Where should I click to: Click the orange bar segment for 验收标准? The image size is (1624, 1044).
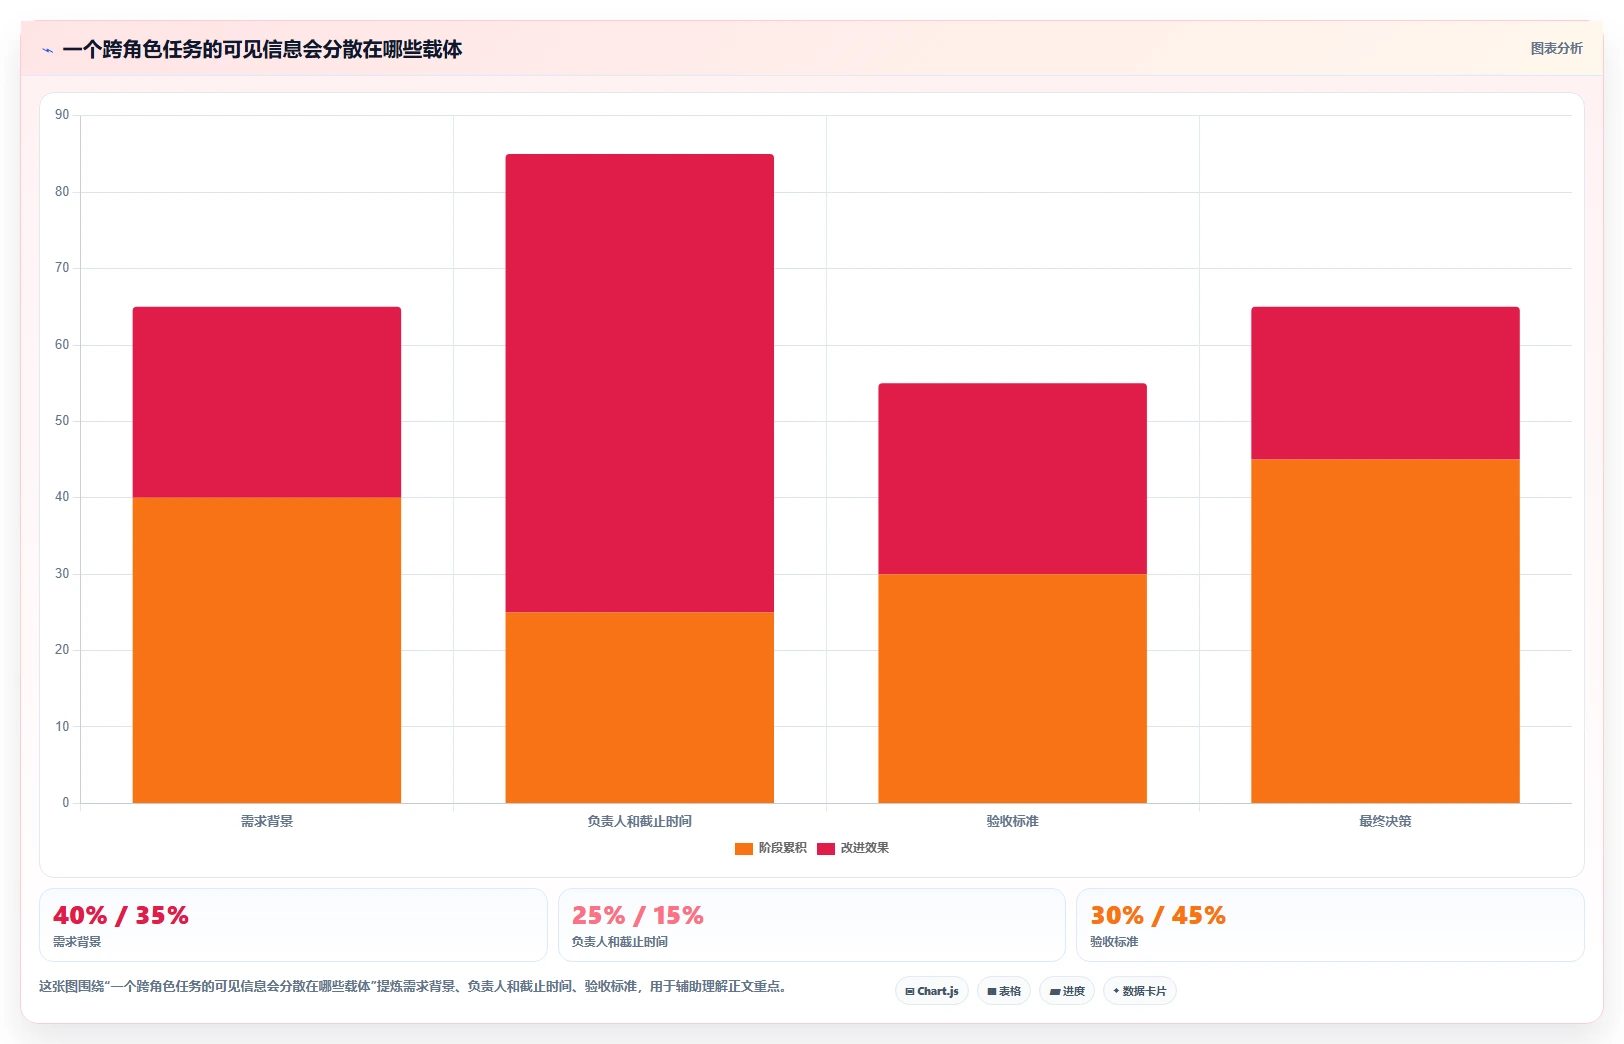tap(1013, 688)
